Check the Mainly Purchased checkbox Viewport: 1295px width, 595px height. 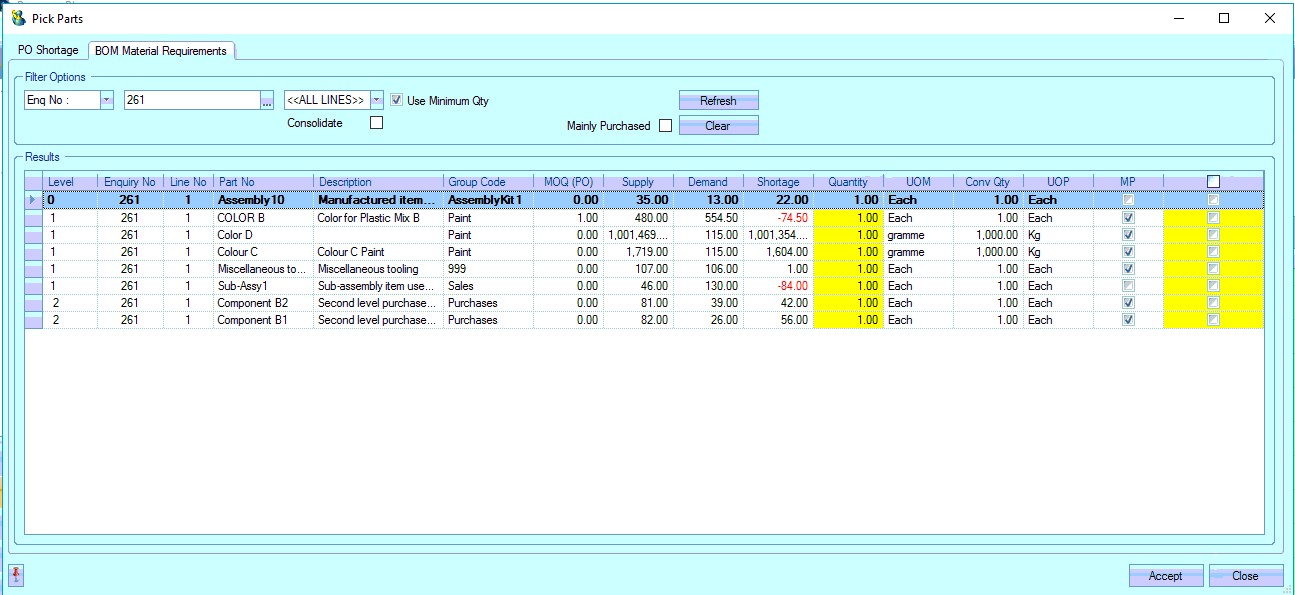click(665, 126)
